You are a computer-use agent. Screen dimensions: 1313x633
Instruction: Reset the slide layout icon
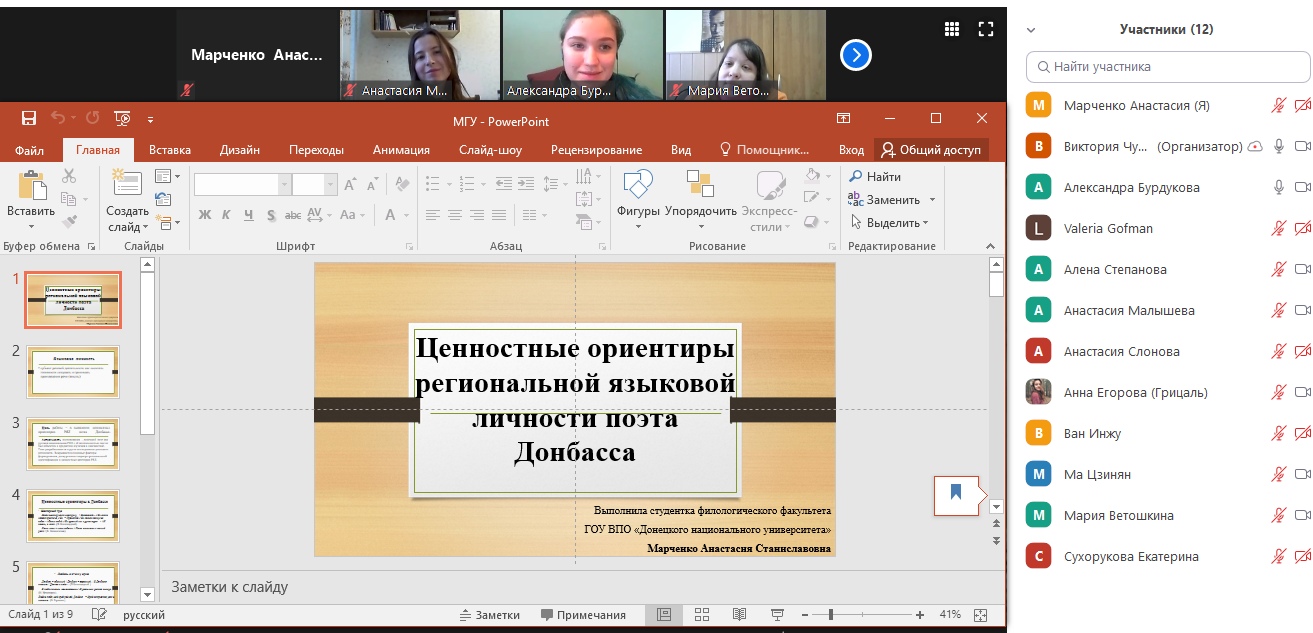(x=164, y=200)
